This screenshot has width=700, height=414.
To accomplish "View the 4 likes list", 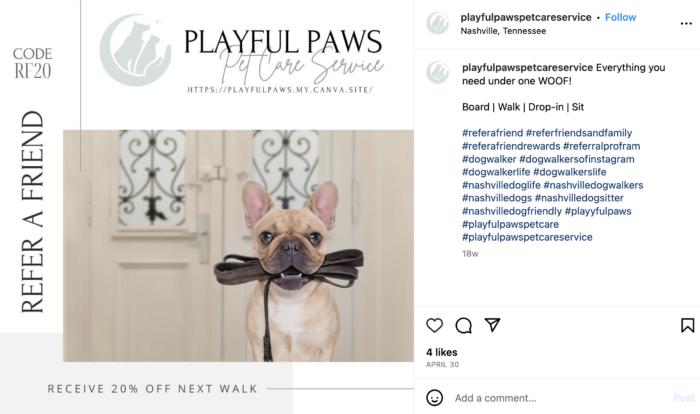I will [442, 352].
